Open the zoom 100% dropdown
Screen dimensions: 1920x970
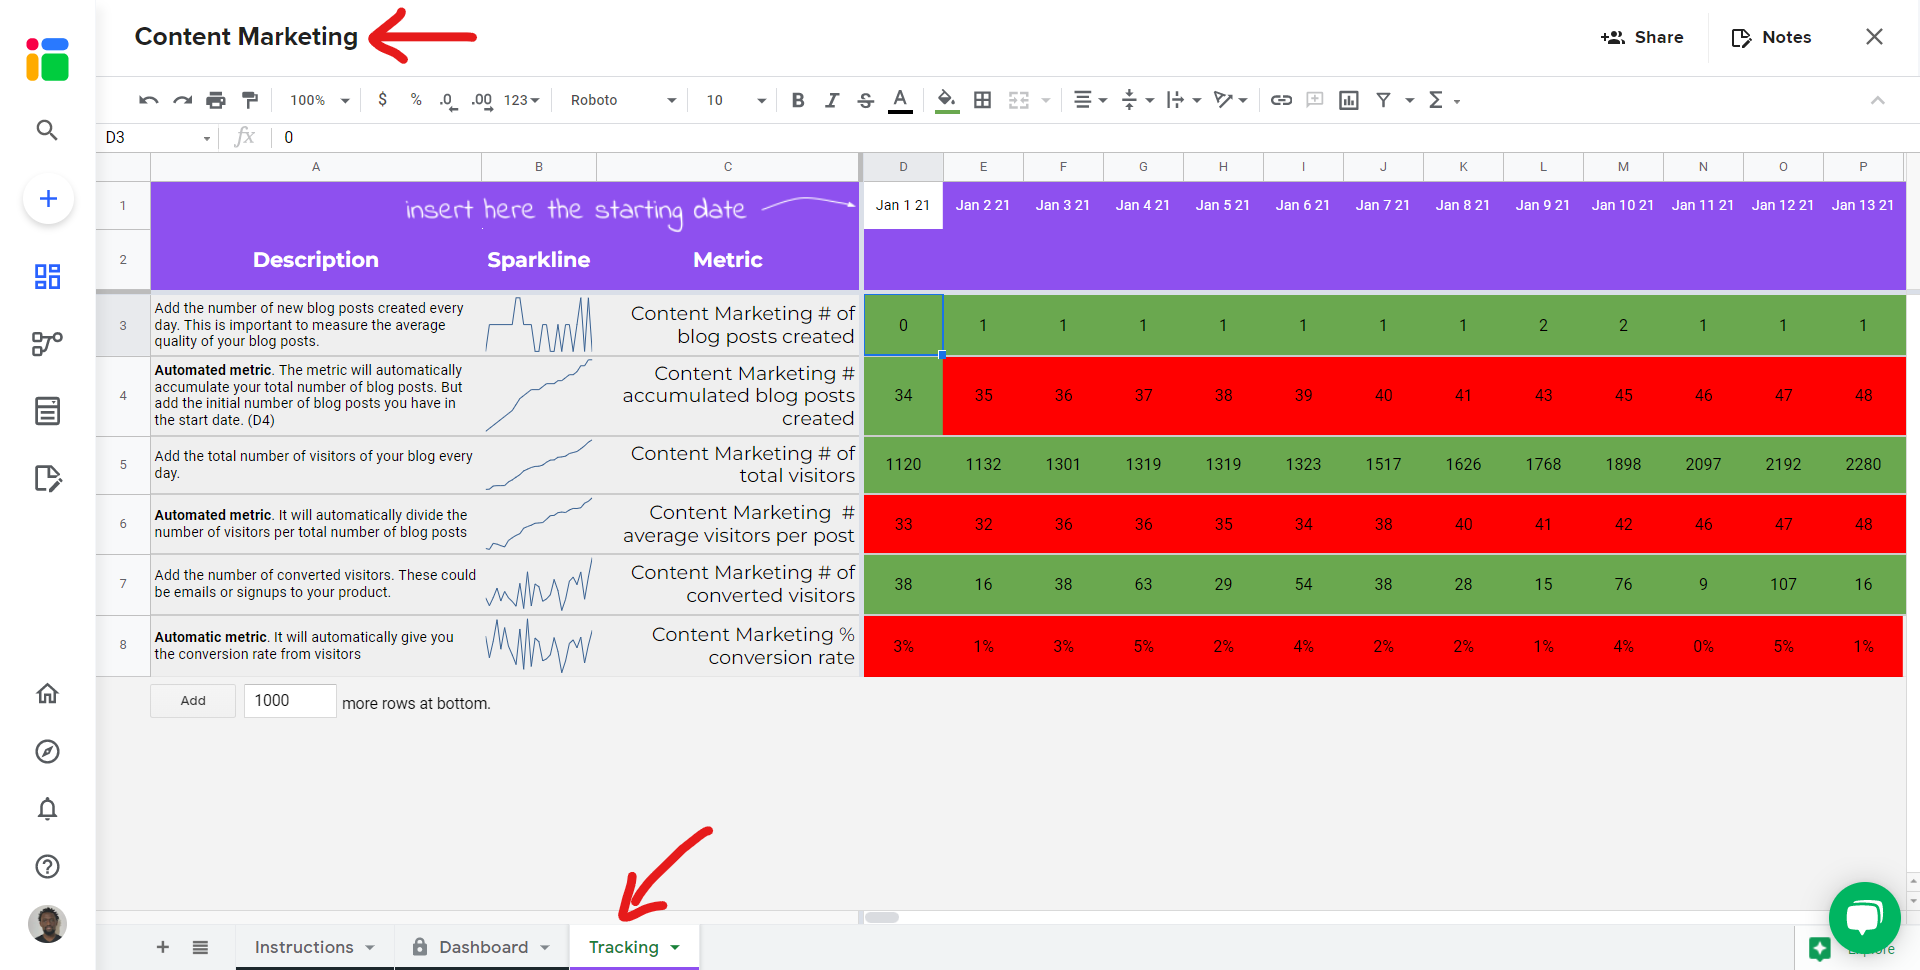pyautogui.click(x=319, y=100)
